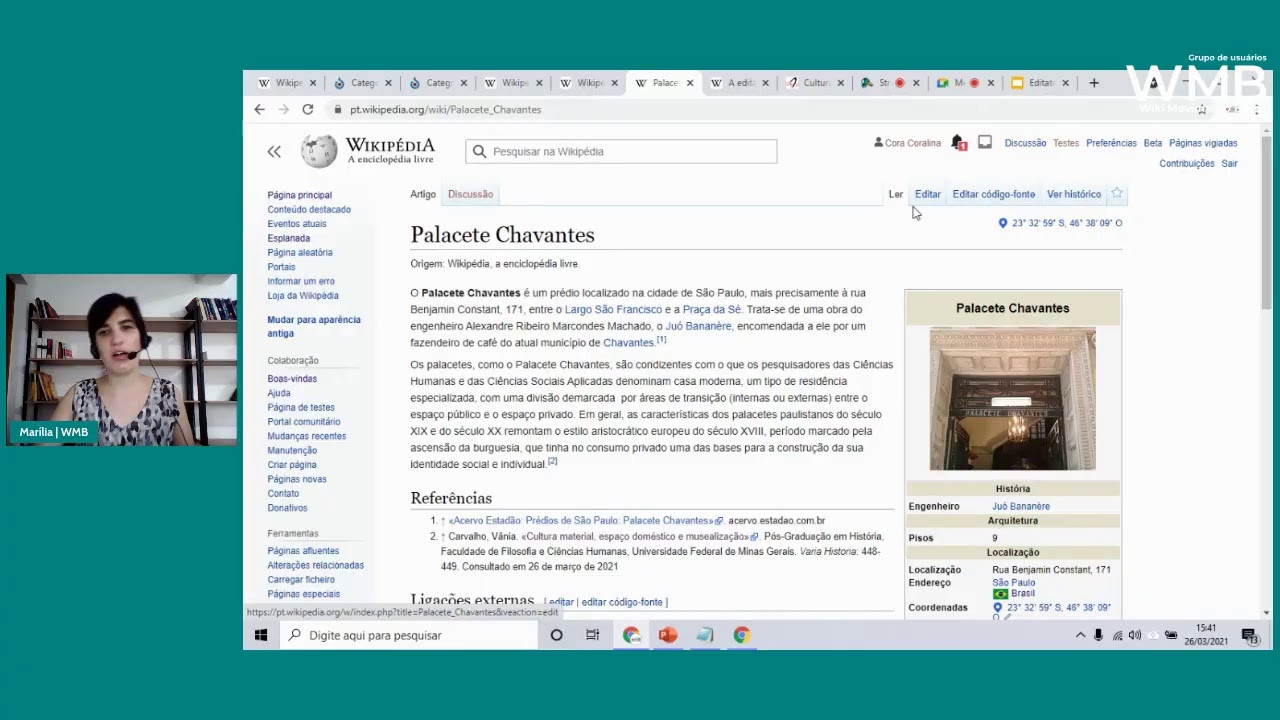Show hidden system tray icons chevron
The height and width of the screenshot is (720, 1280).
click(x=1080, y=635)
